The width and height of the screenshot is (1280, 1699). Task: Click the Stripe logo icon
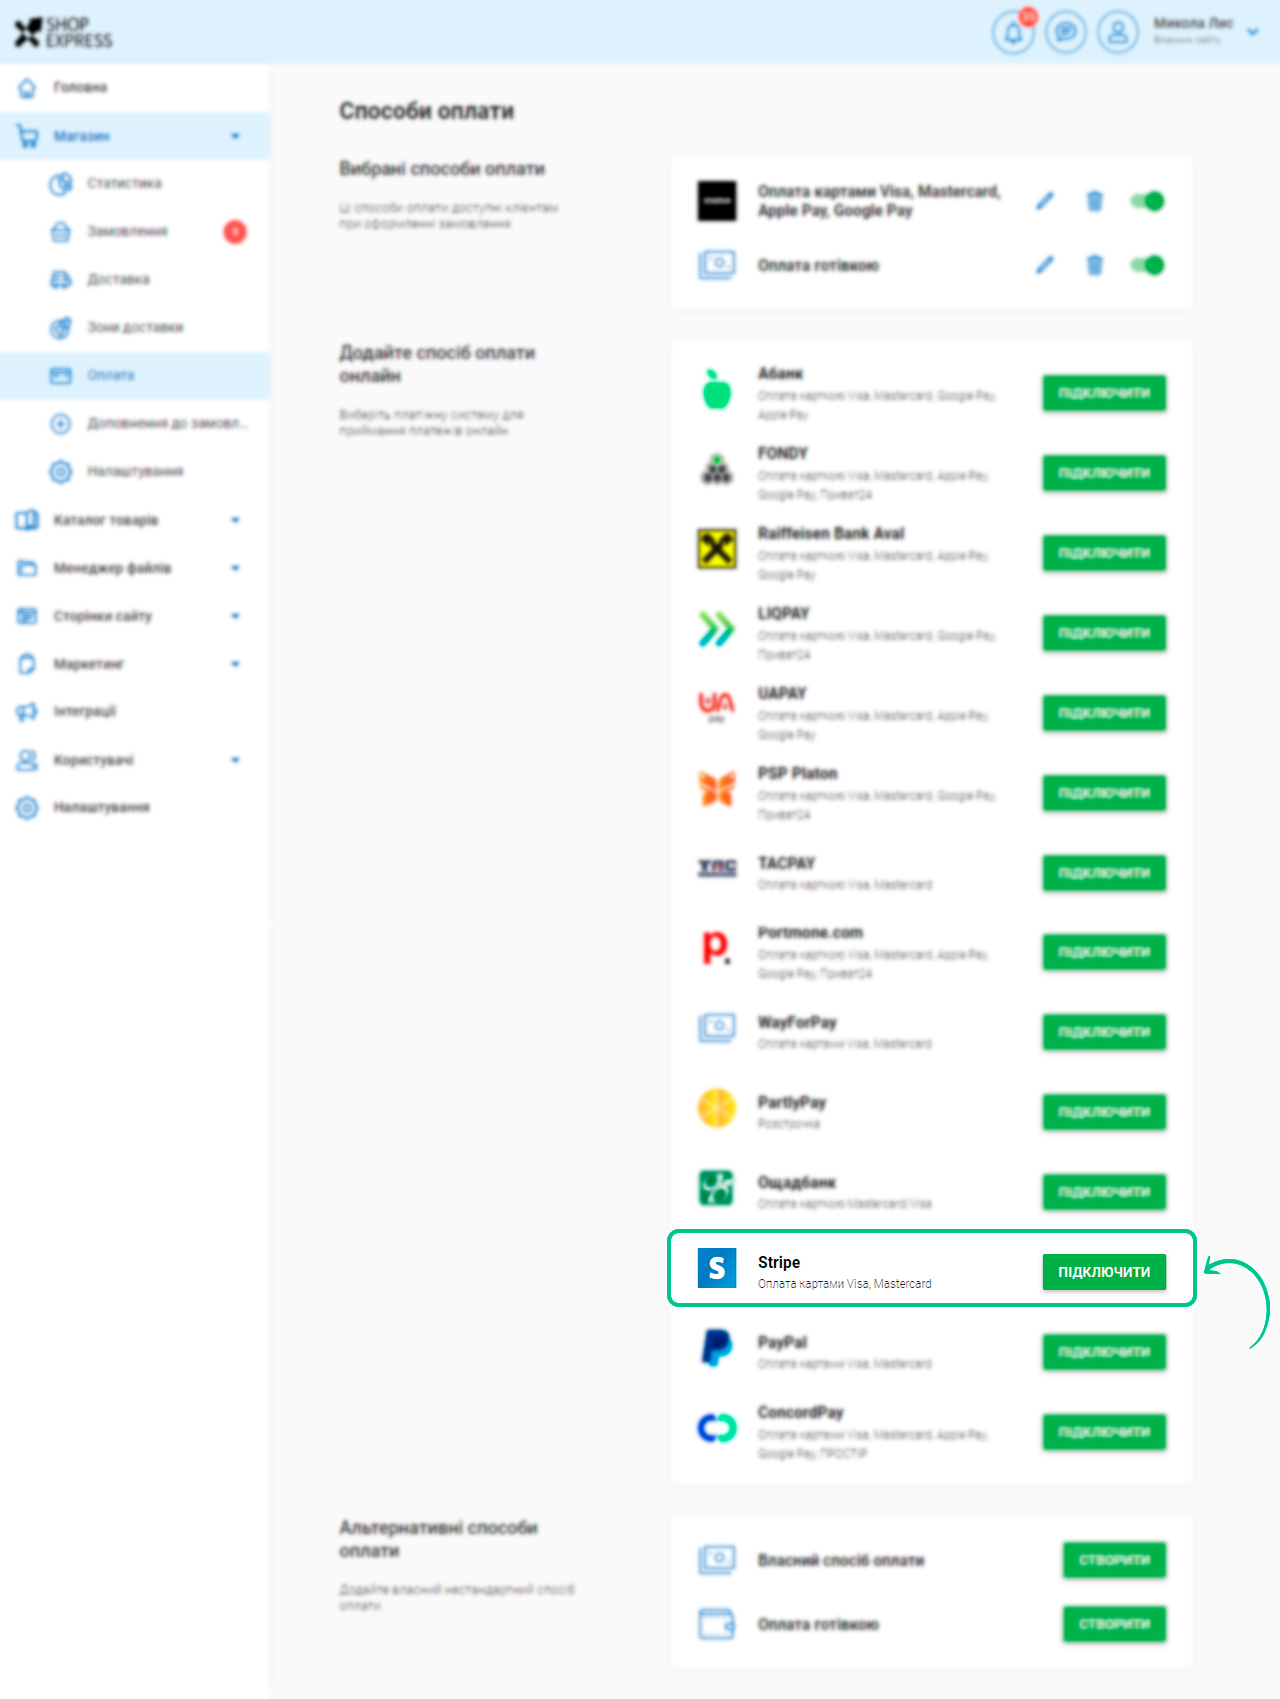tap(717, 1268)
